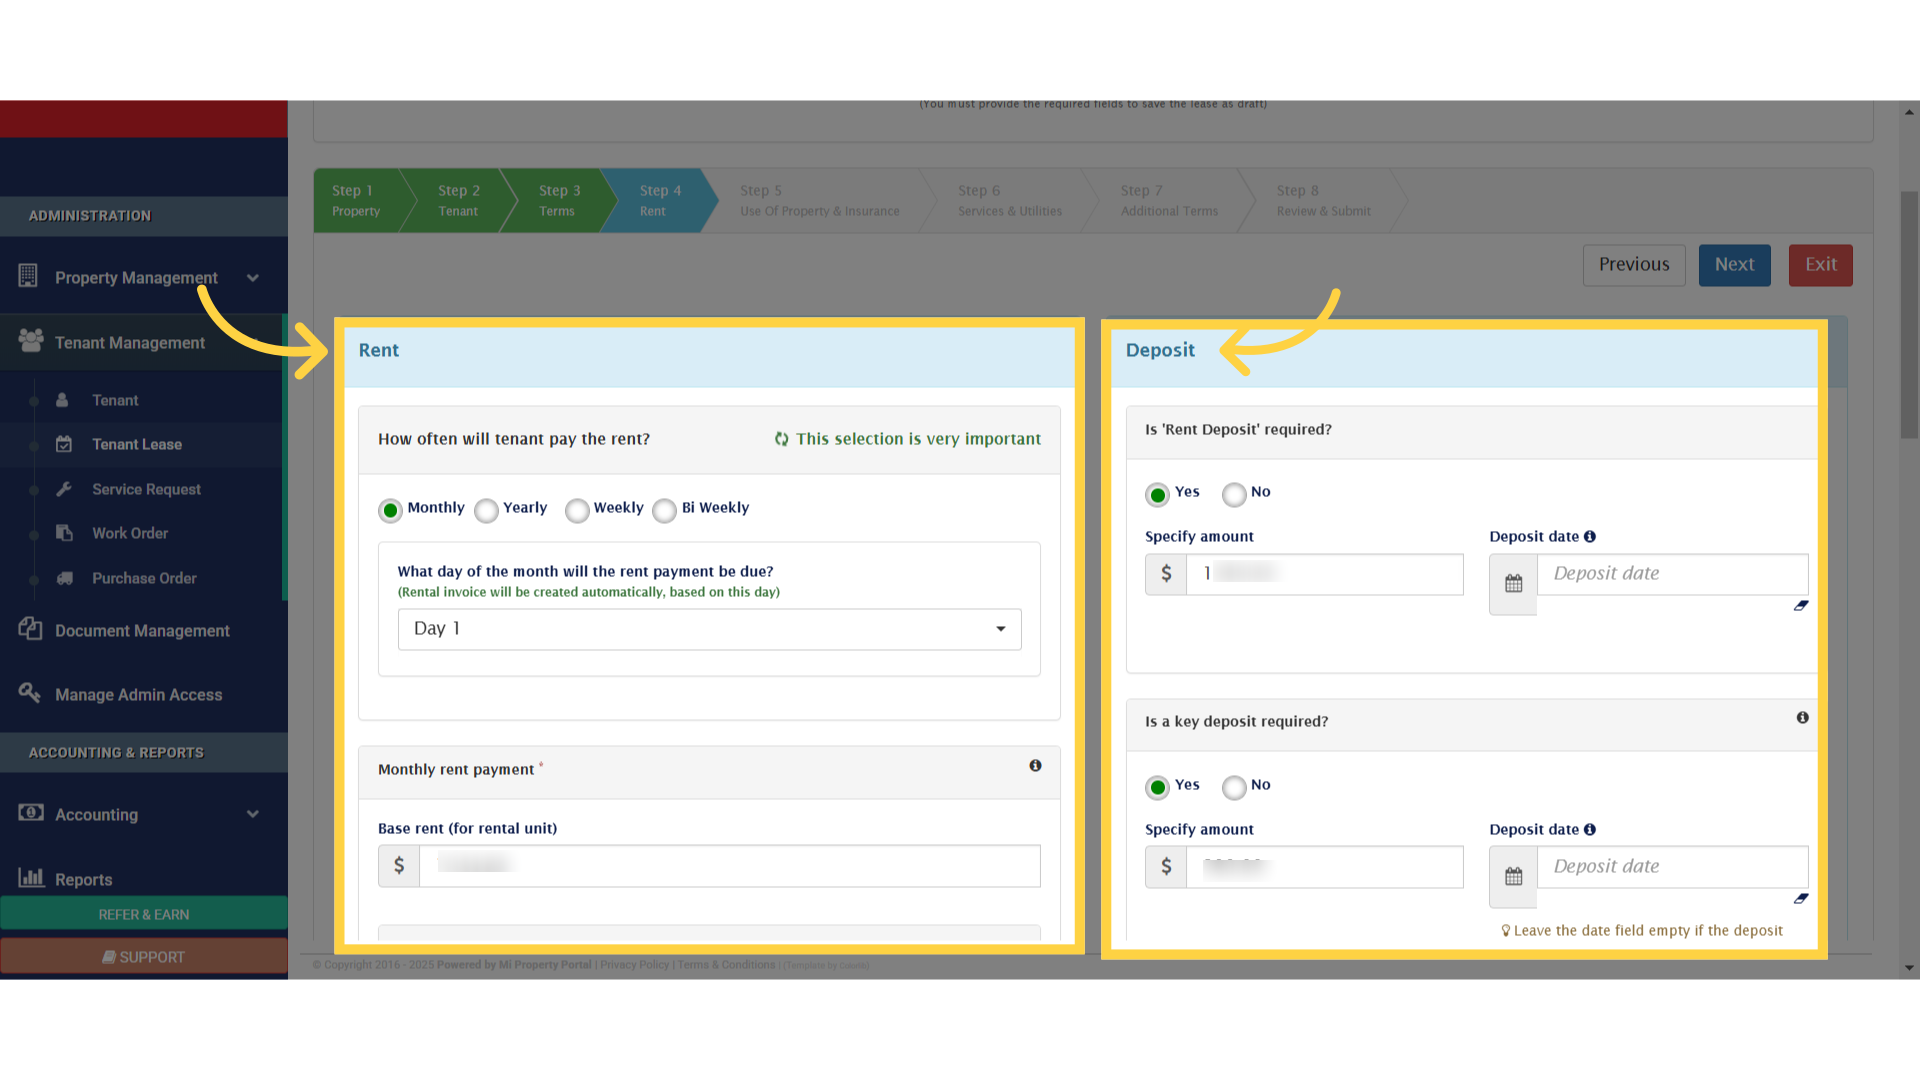
Task: Go to Step 7 Additional Terms
Action: point(1169,201)
